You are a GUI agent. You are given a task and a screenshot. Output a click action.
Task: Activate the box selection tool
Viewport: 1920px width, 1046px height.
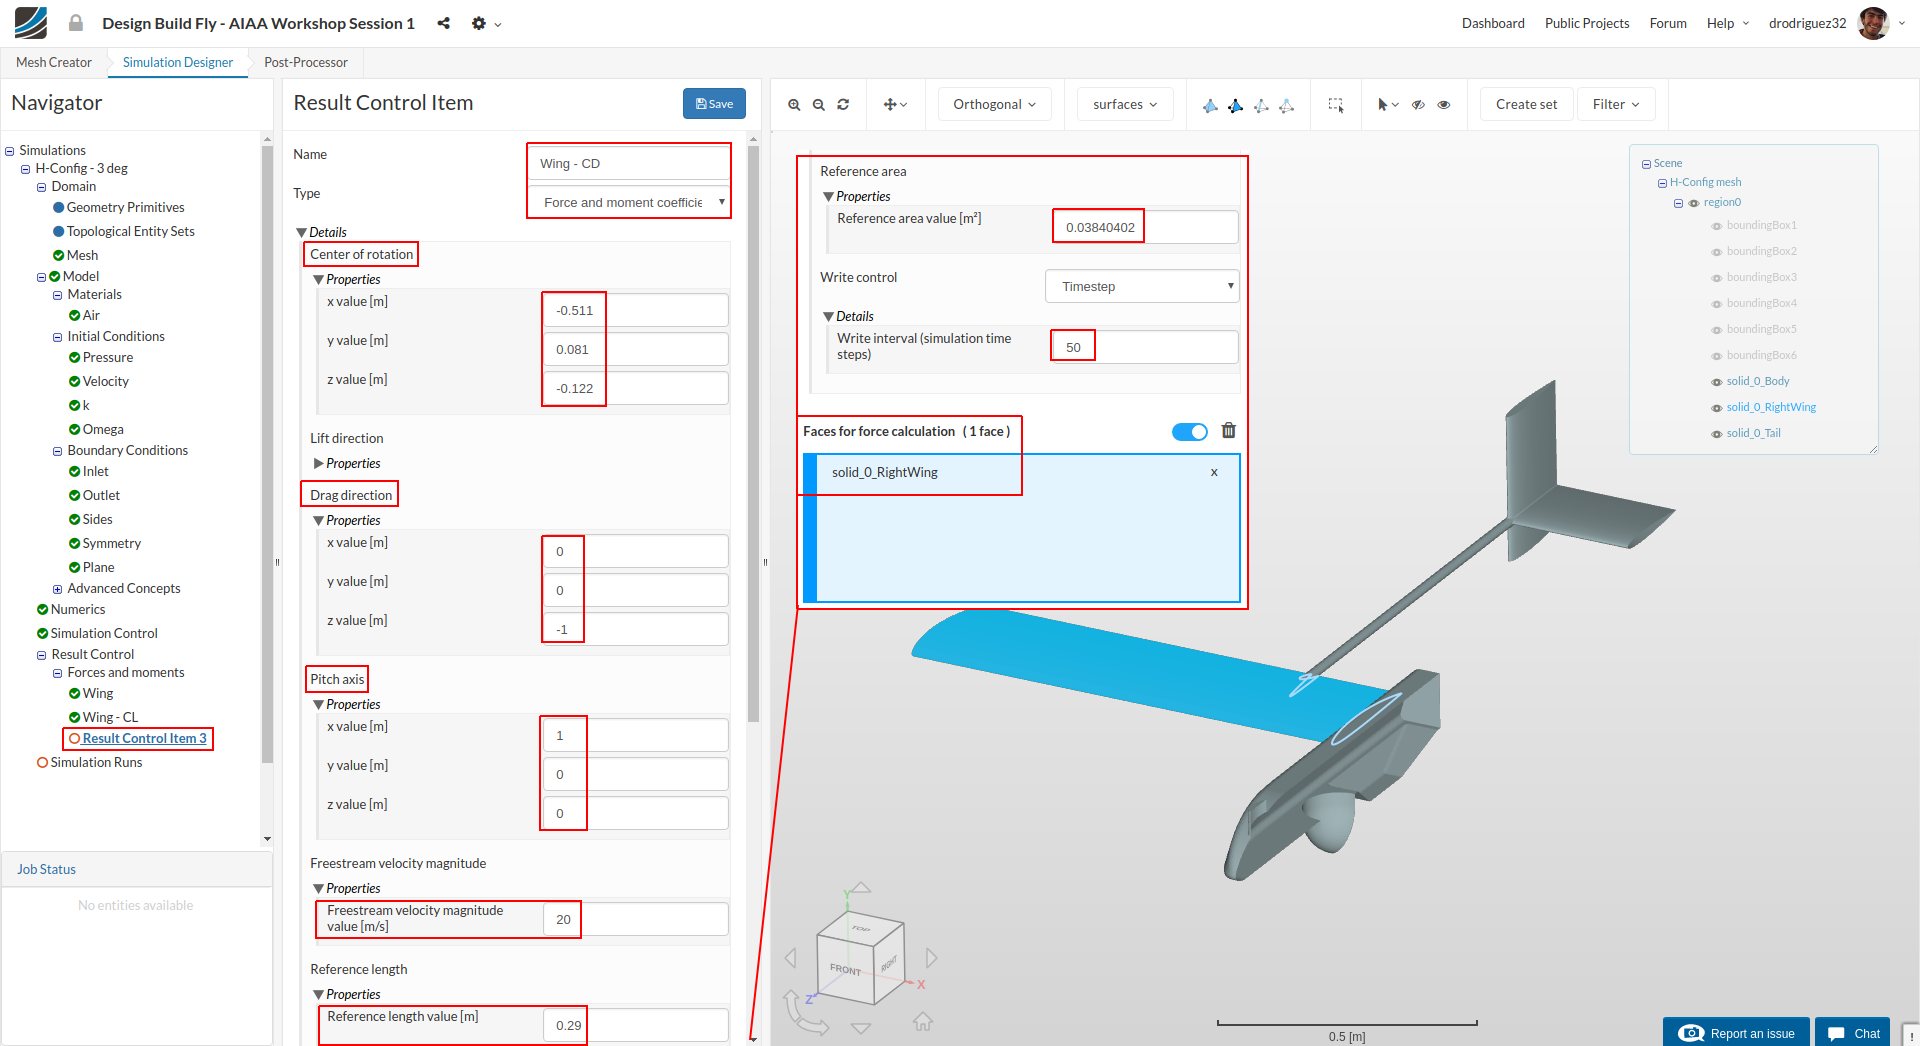(x=1335, y=105)
